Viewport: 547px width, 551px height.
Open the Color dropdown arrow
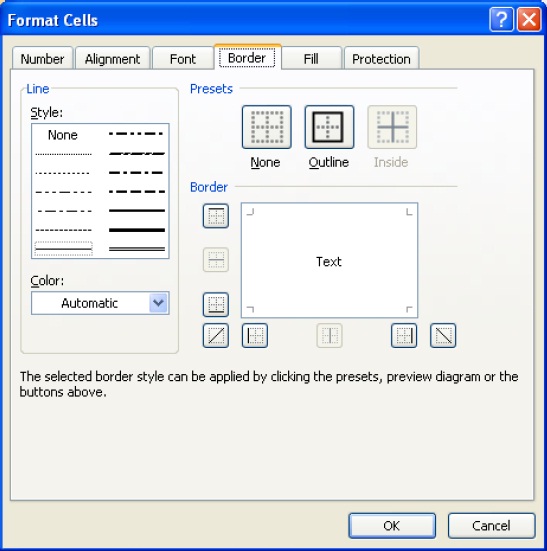(x=158, y=303)
